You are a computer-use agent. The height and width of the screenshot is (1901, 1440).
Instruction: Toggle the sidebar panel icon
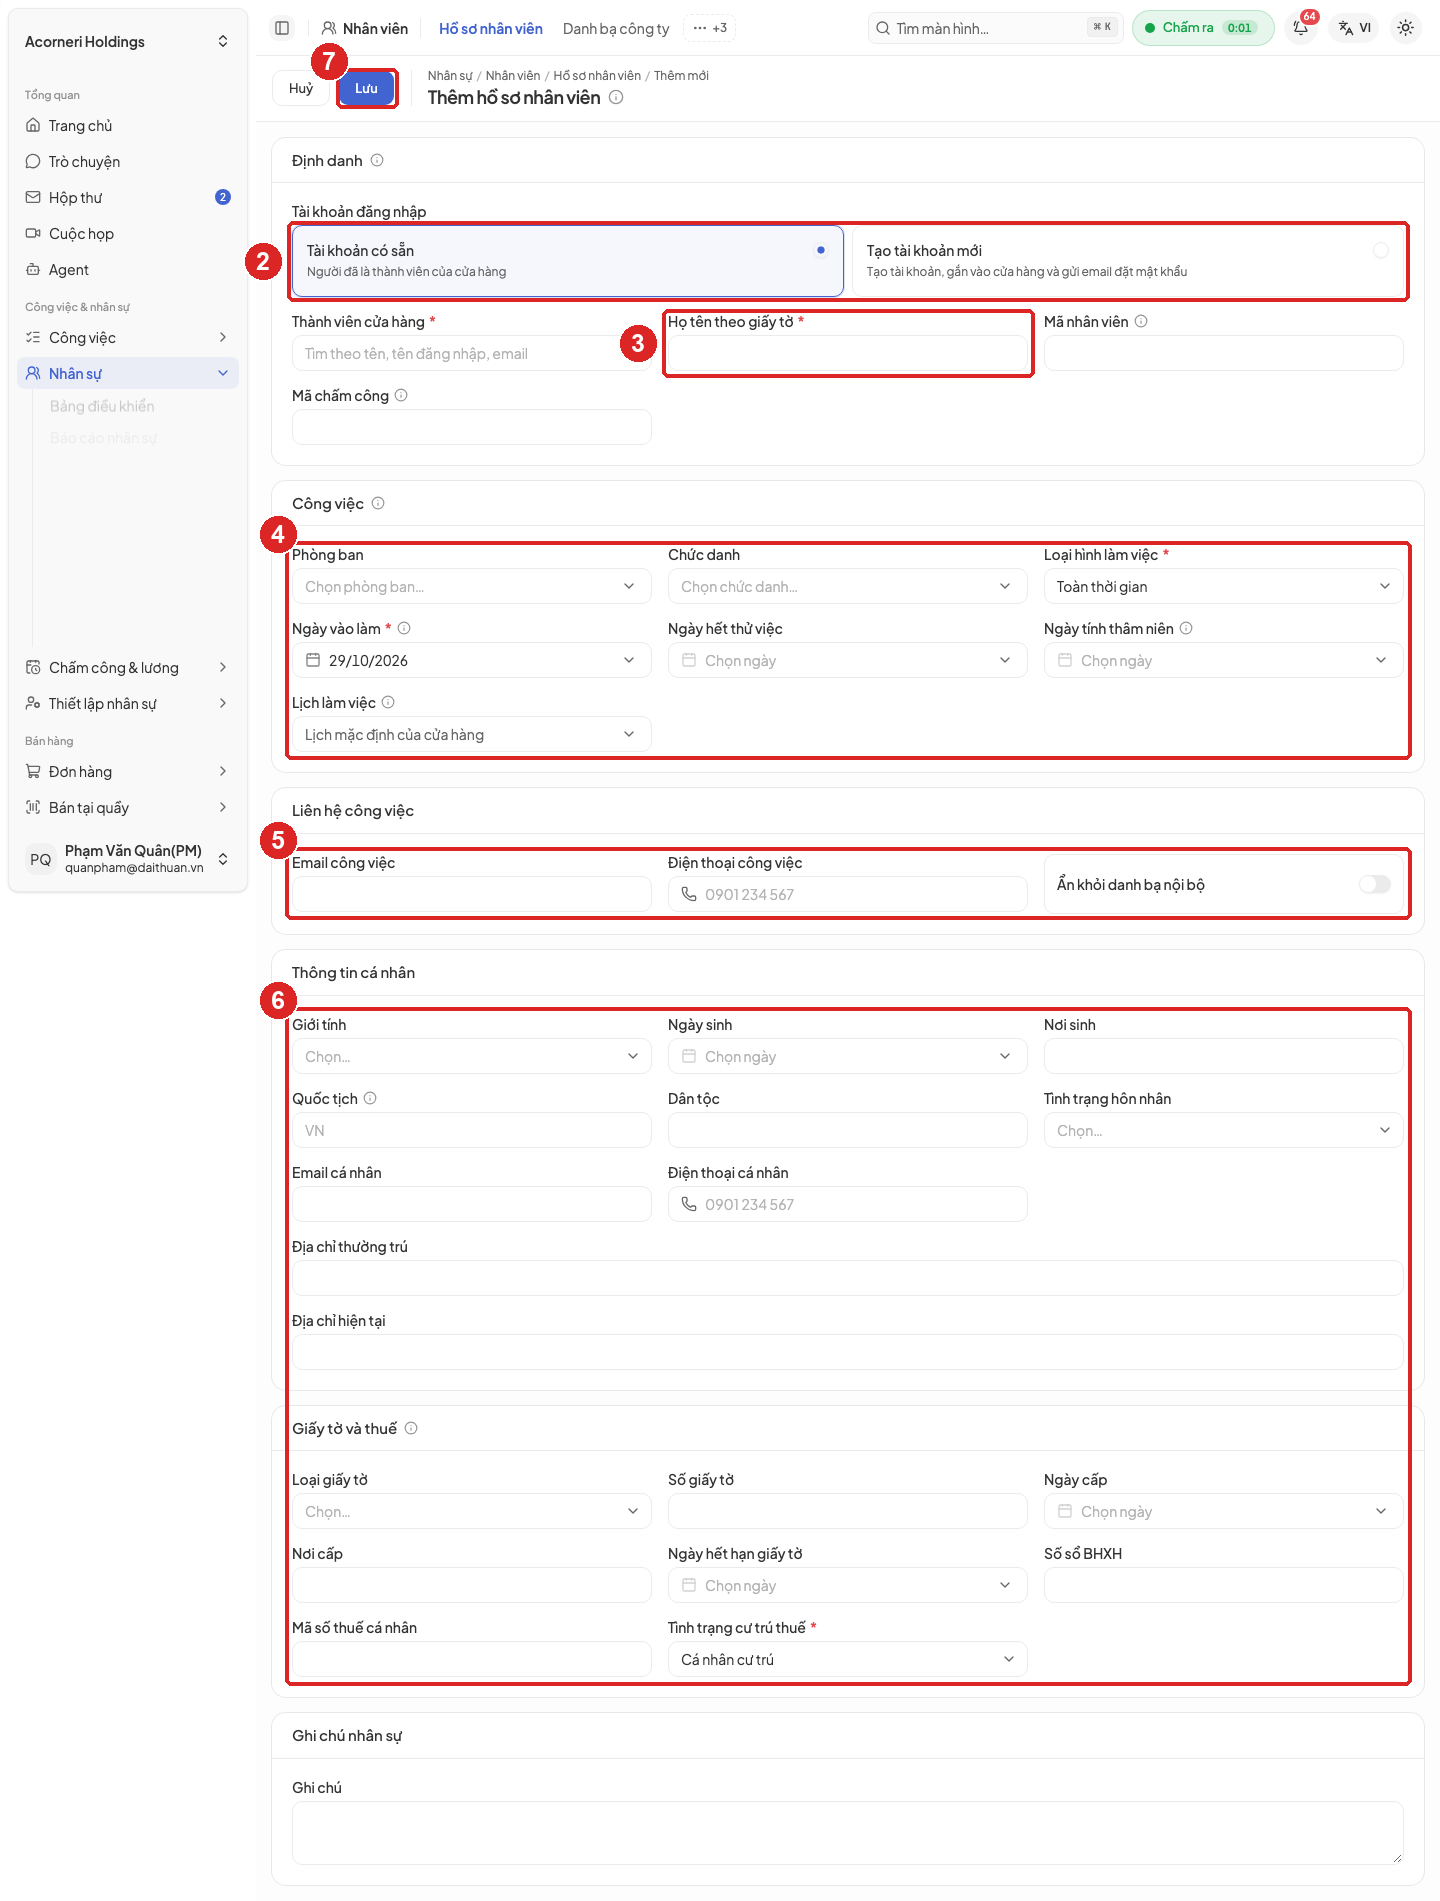click(x=282, y=28)
